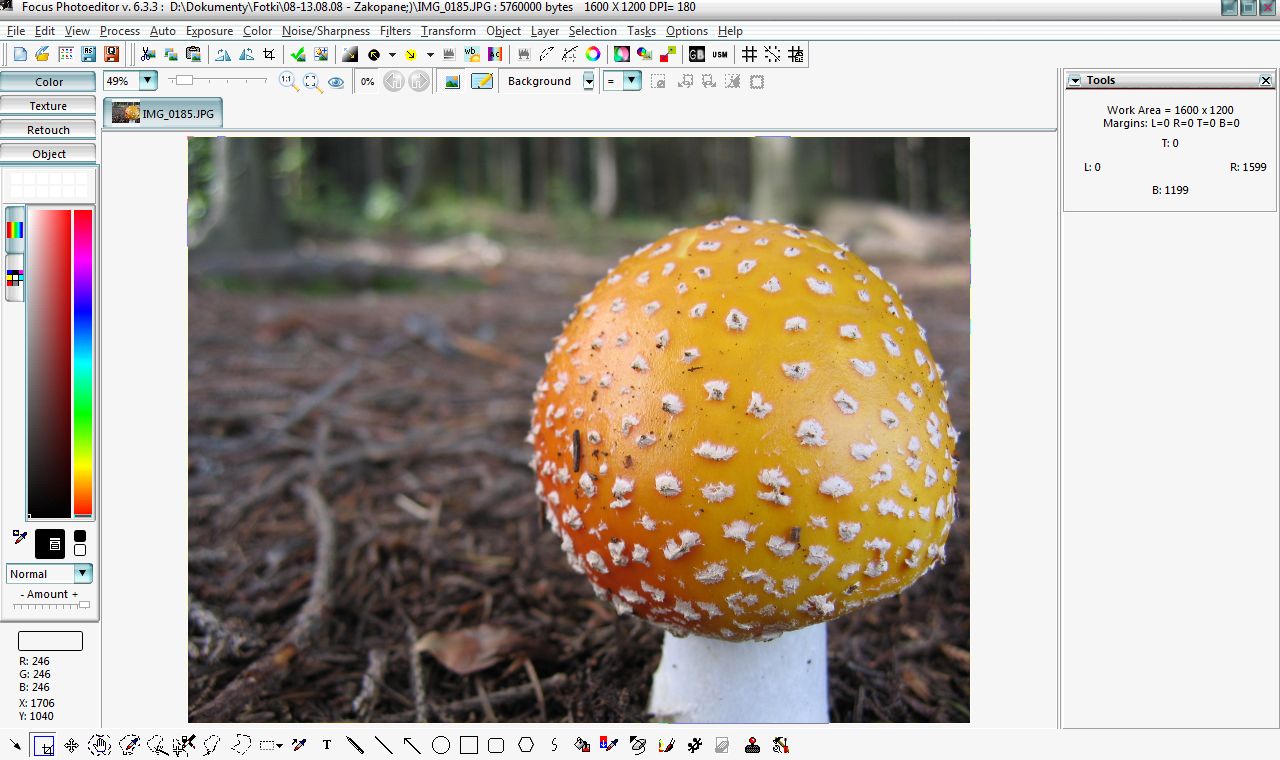Select the paint bucket fill tool

click(x=582, y=745)
